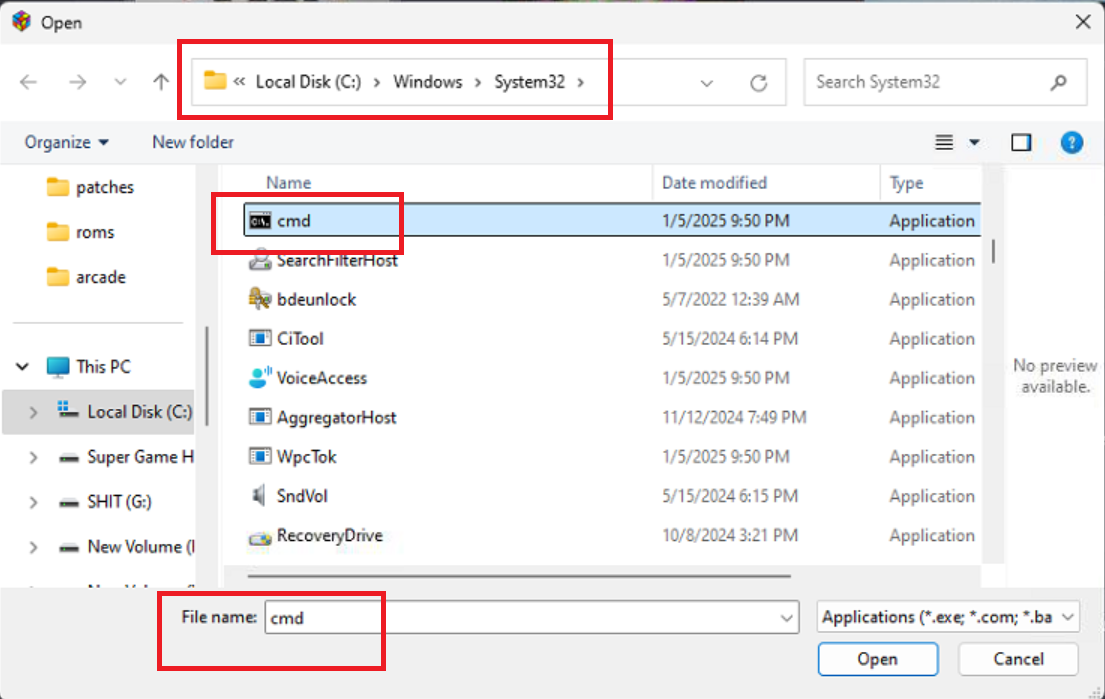
Task: Click the 11/12/2024 7:49 PM date cell
Action: (734, 418)
